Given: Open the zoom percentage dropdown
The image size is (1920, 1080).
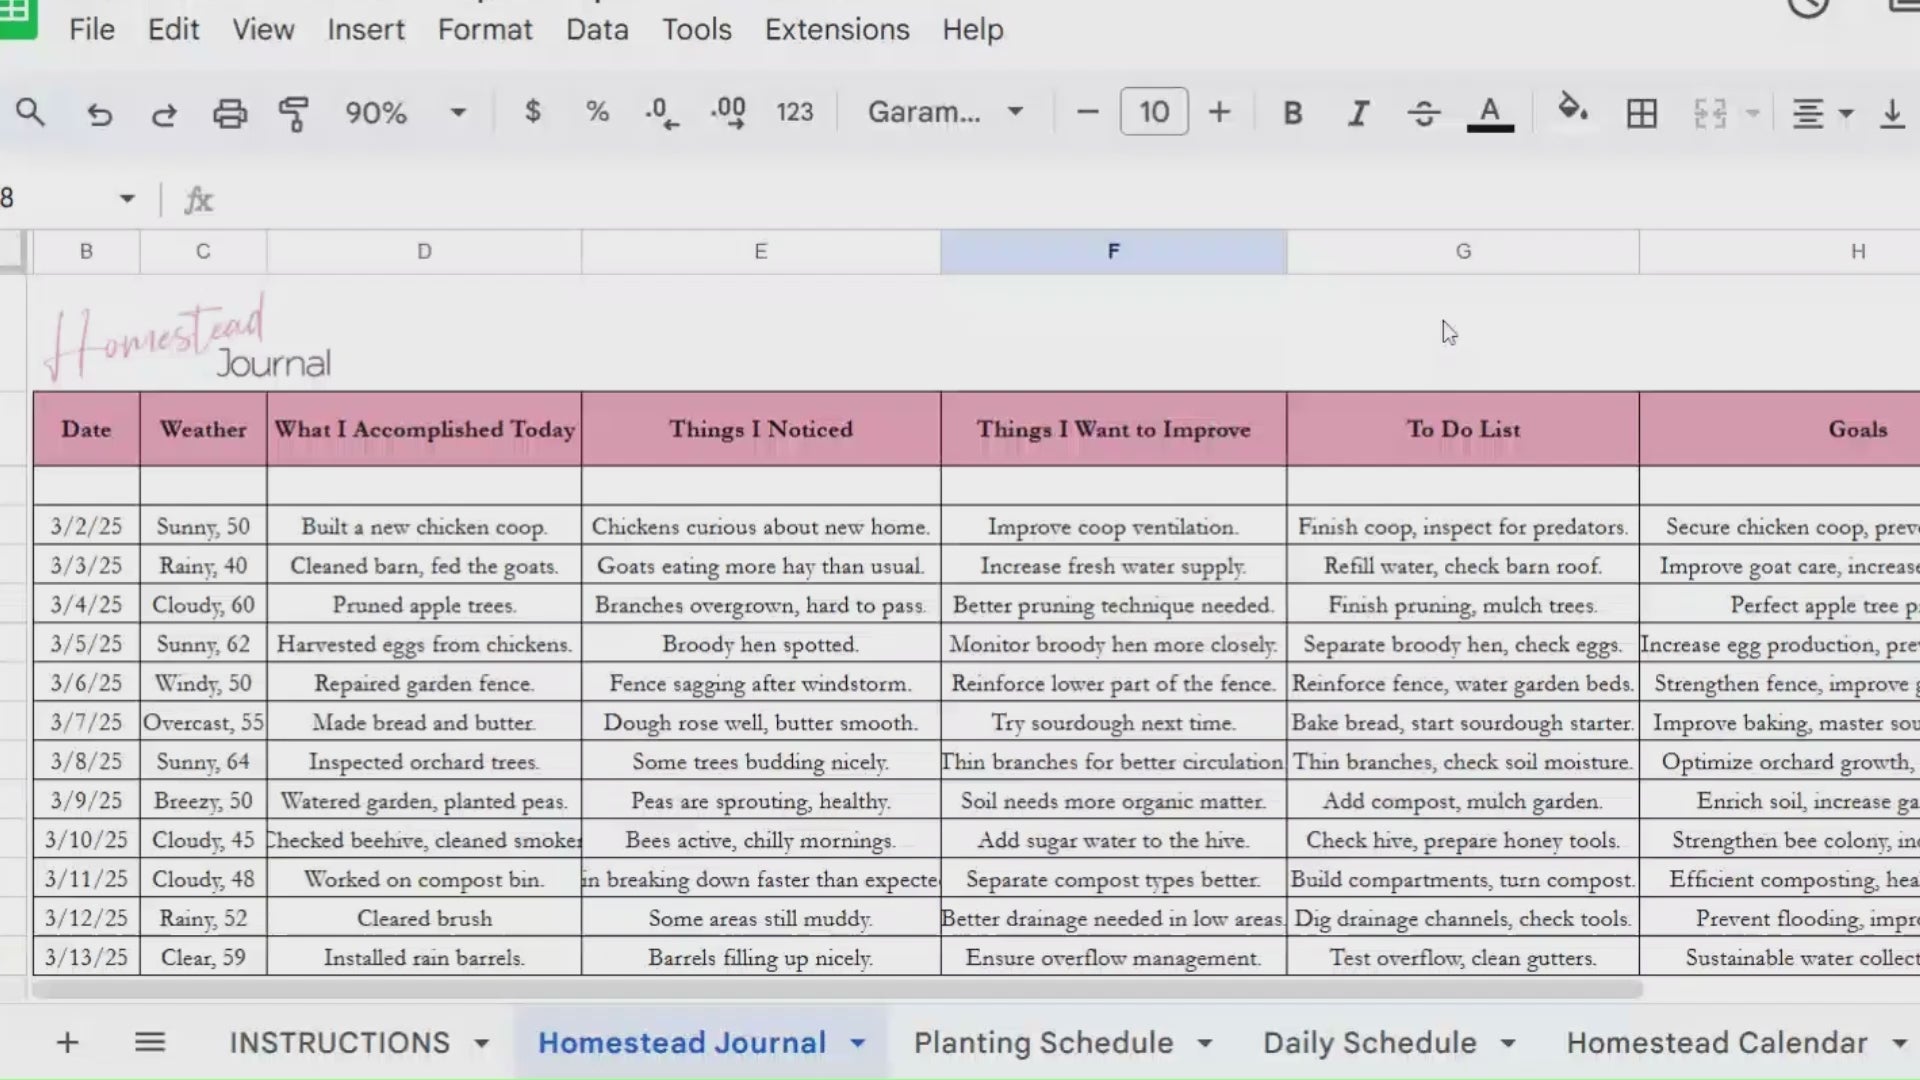Looking at the screenshot, I should coord(457,112).
